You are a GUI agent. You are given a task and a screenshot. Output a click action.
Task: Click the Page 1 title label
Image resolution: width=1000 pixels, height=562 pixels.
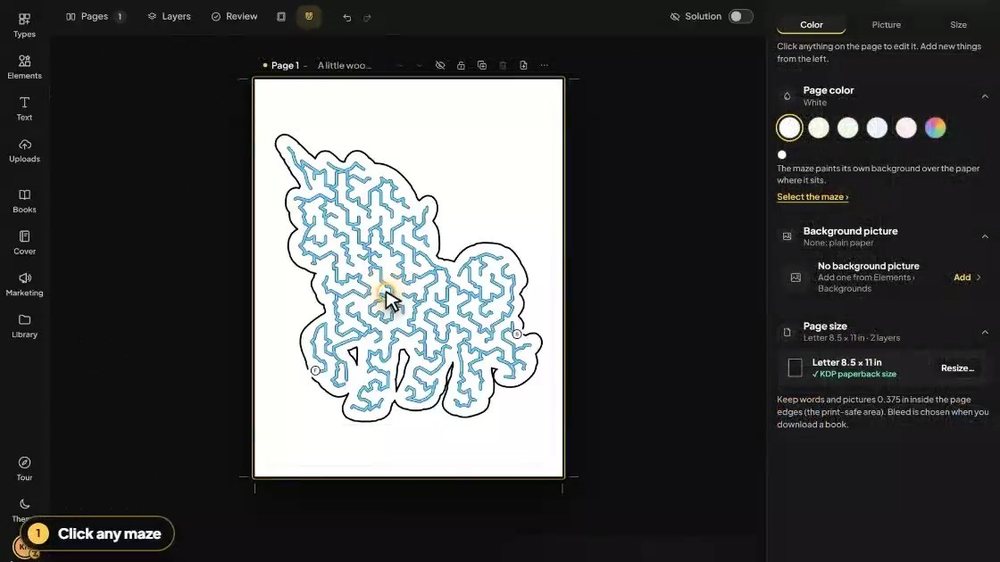click(284, 65)
